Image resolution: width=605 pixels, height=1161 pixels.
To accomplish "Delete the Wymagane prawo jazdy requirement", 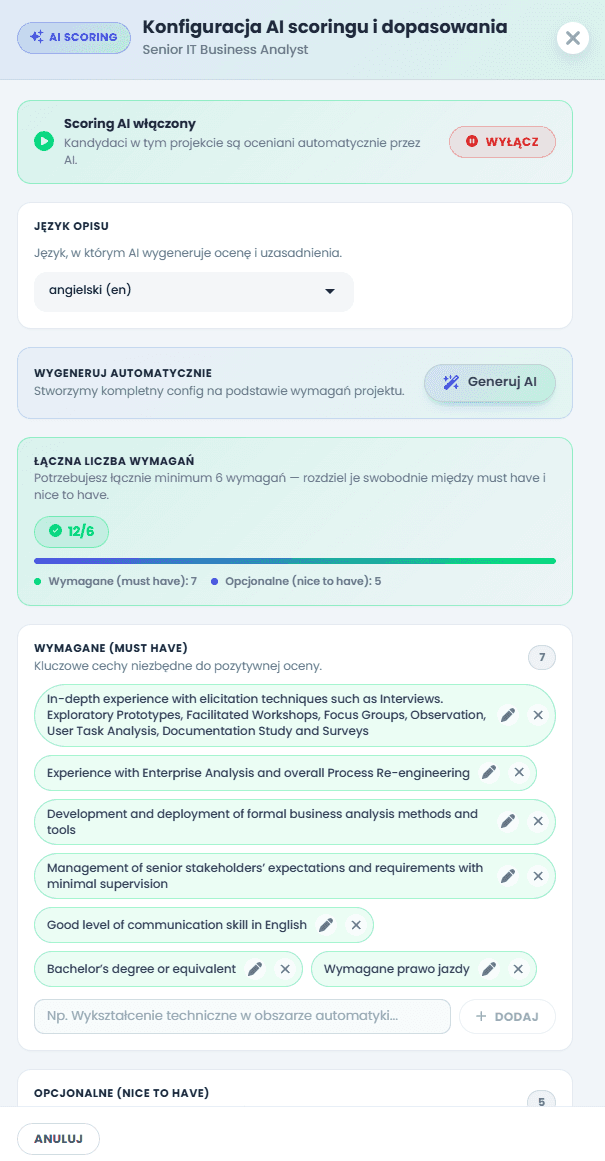I will tap(519, 969).
